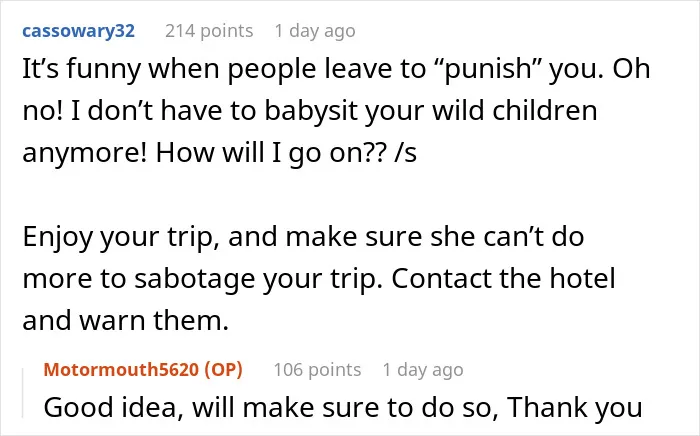Image resolution: width=700 pixels, height=436 pixels.
Task: Click the line "and warn them."
Action: point(125,320)
